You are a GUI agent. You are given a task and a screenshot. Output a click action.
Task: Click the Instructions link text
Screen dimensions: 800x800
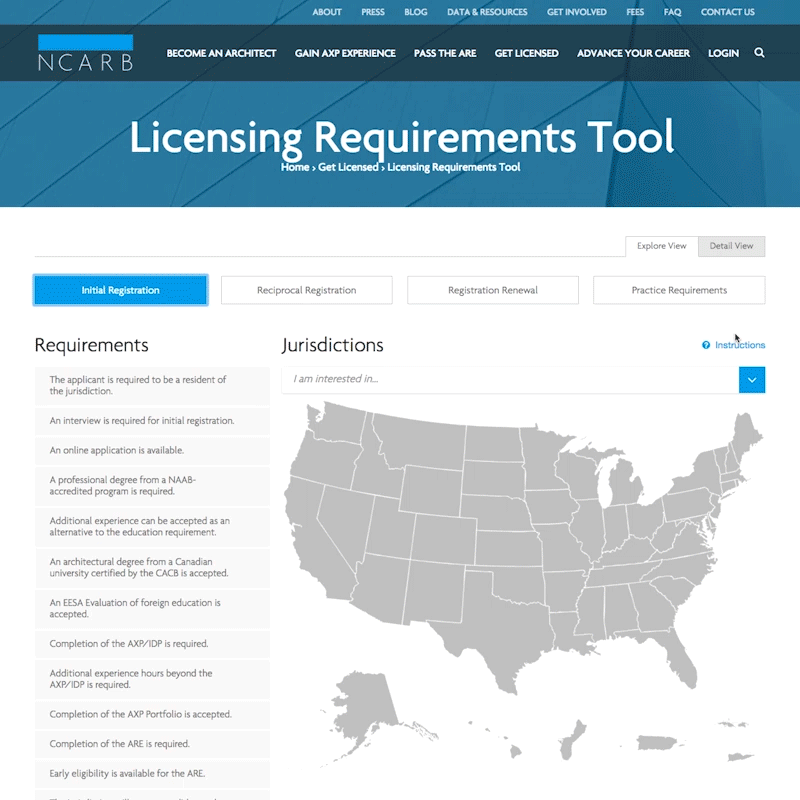click(740, 345)
